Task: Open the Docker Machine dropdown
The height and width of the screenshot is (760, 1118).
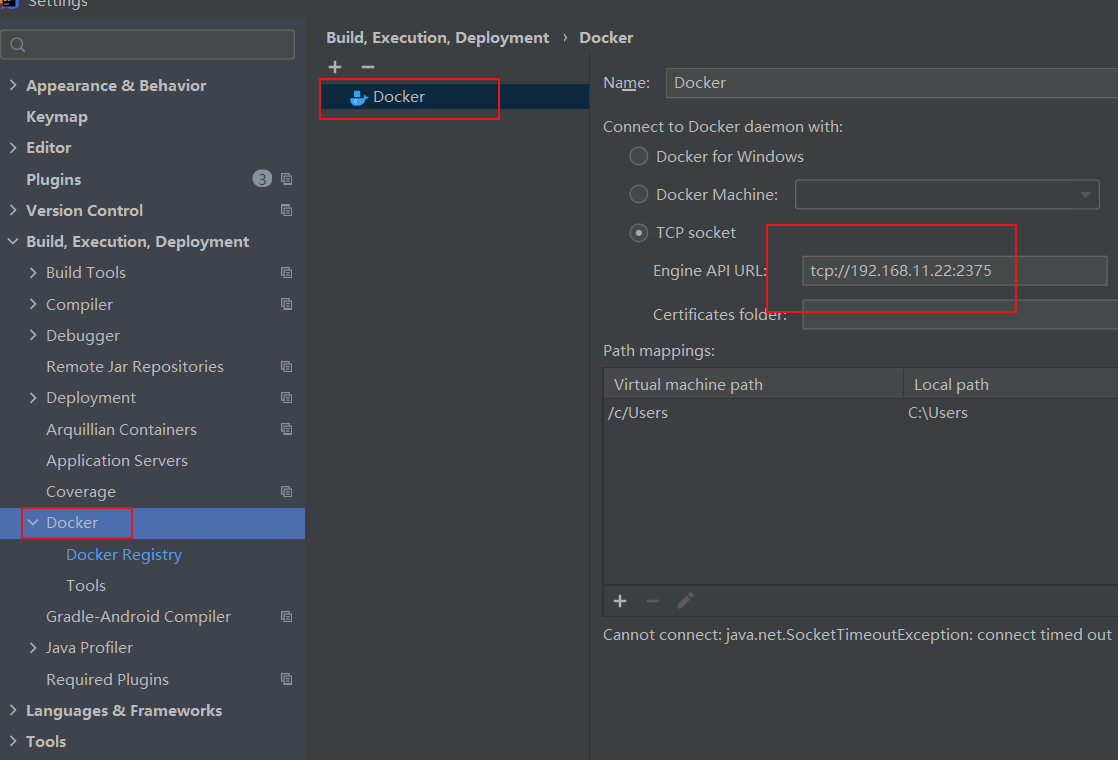Action: pyautogui.click(x=946, y=194)
